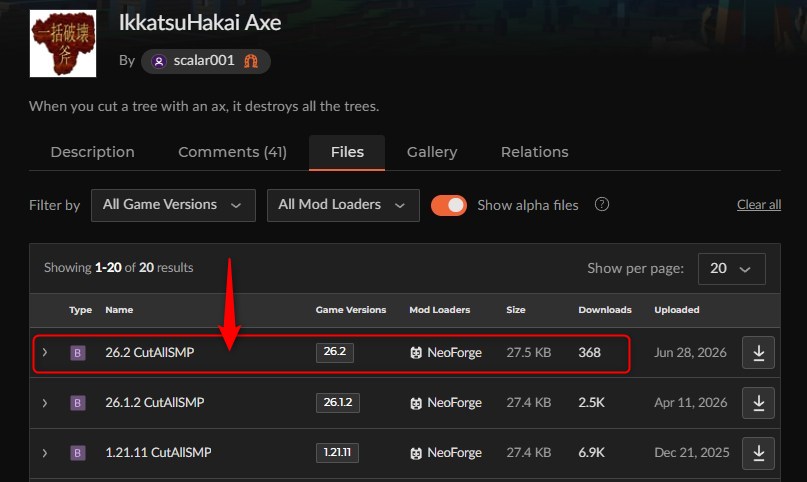
Task: Click the beta type badge for 26.2 CutAllSMP
Action: coord(78,353)
